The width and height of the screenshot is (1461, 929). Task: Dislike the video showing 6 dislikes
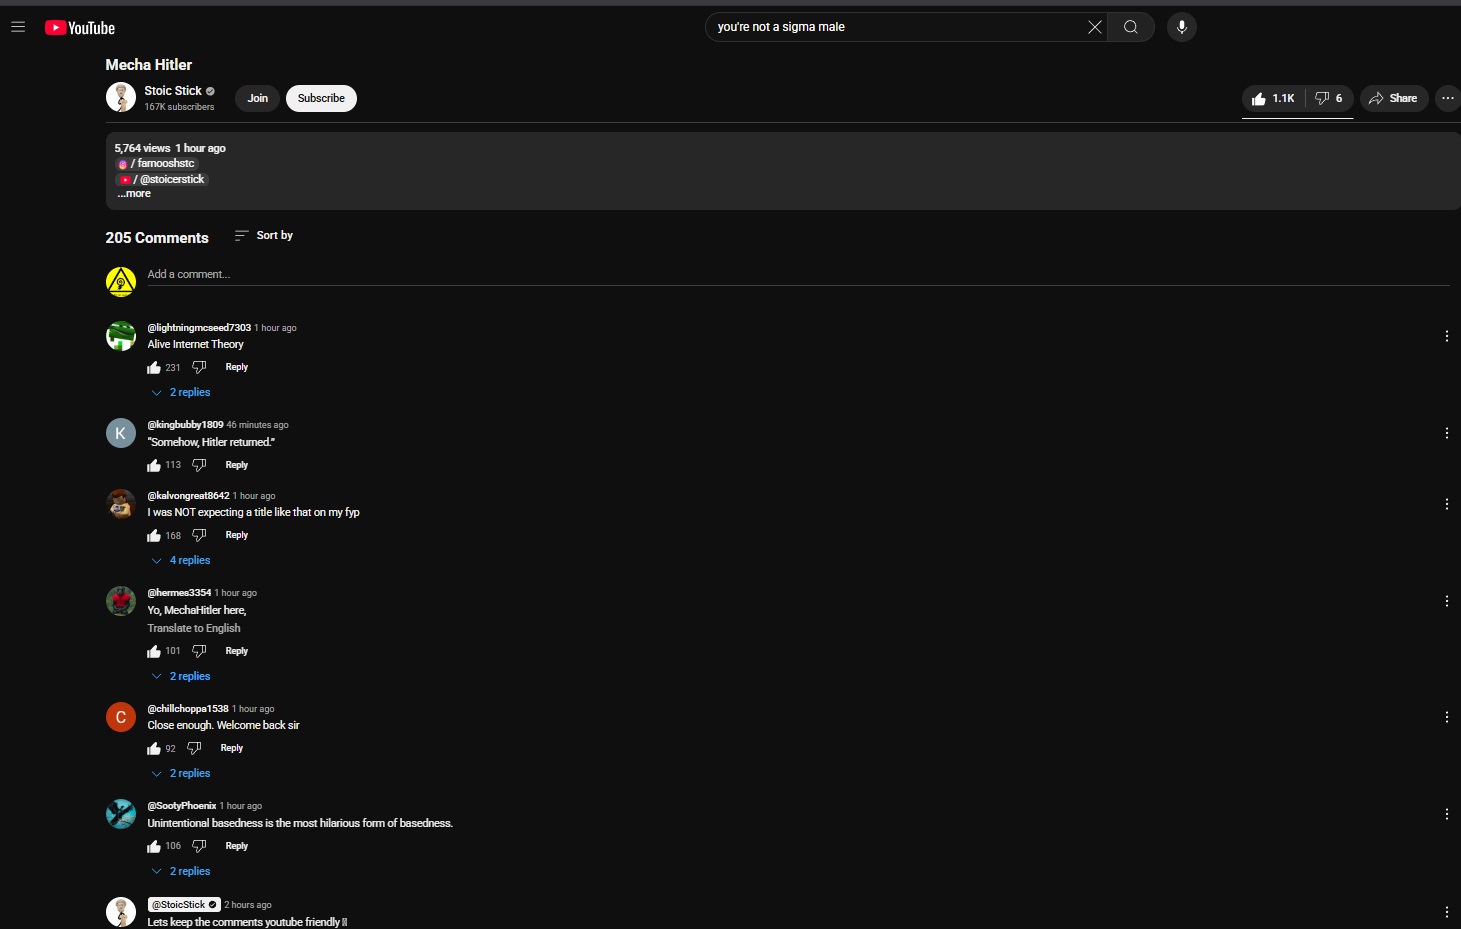pos(1329,98)
